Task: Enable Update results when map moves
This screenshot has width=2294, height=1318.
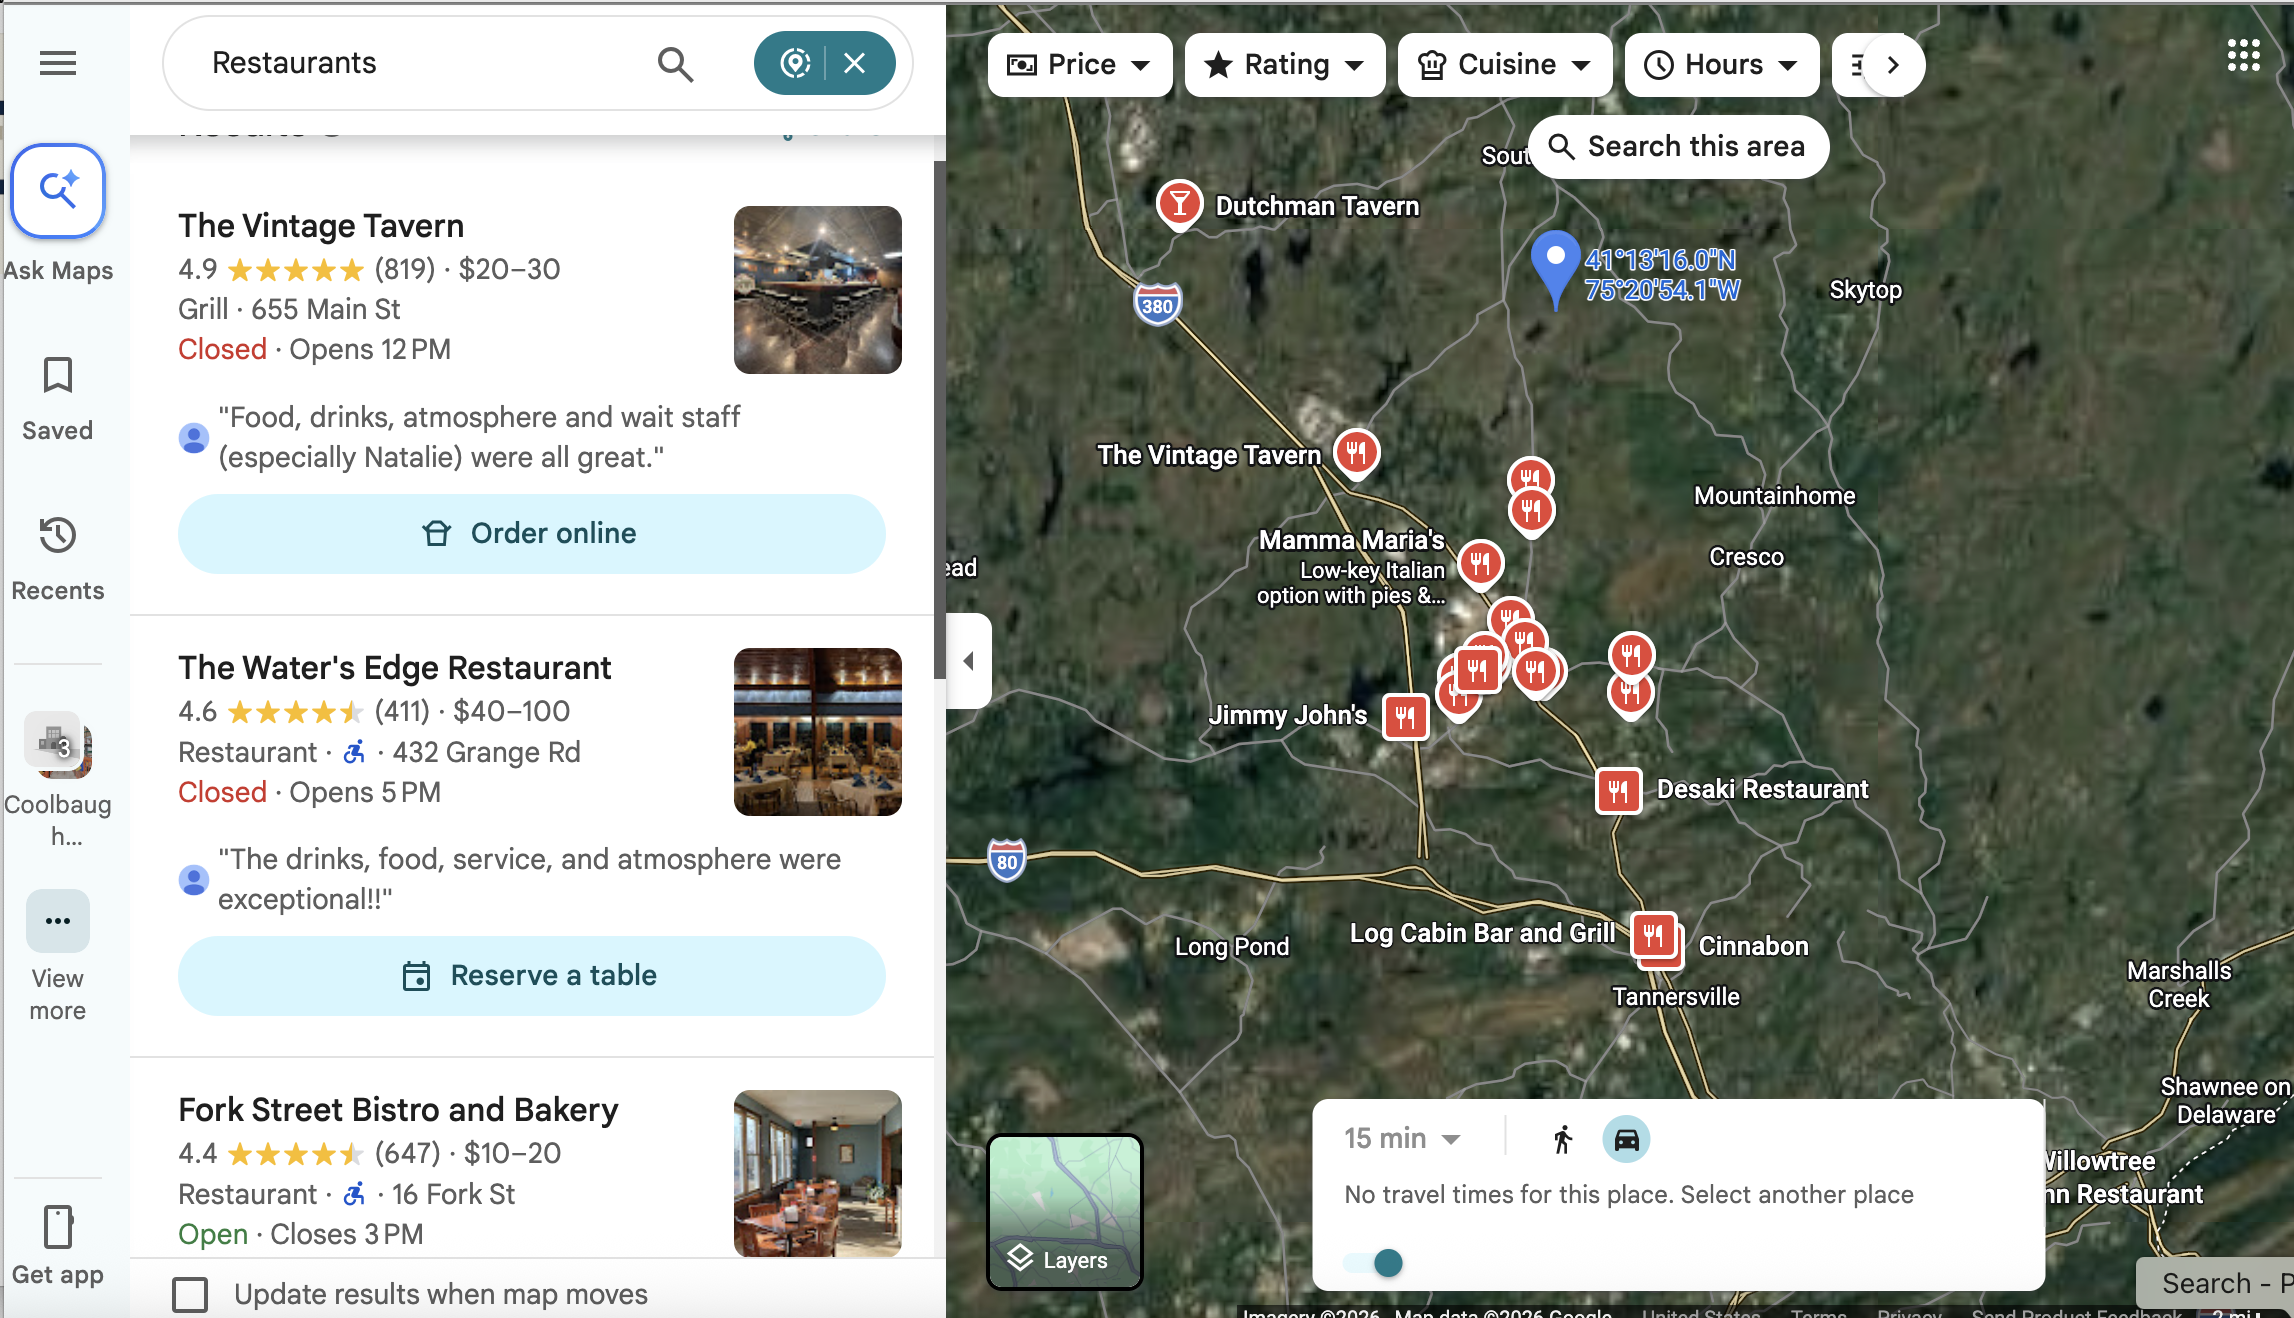Action: 190,1294
